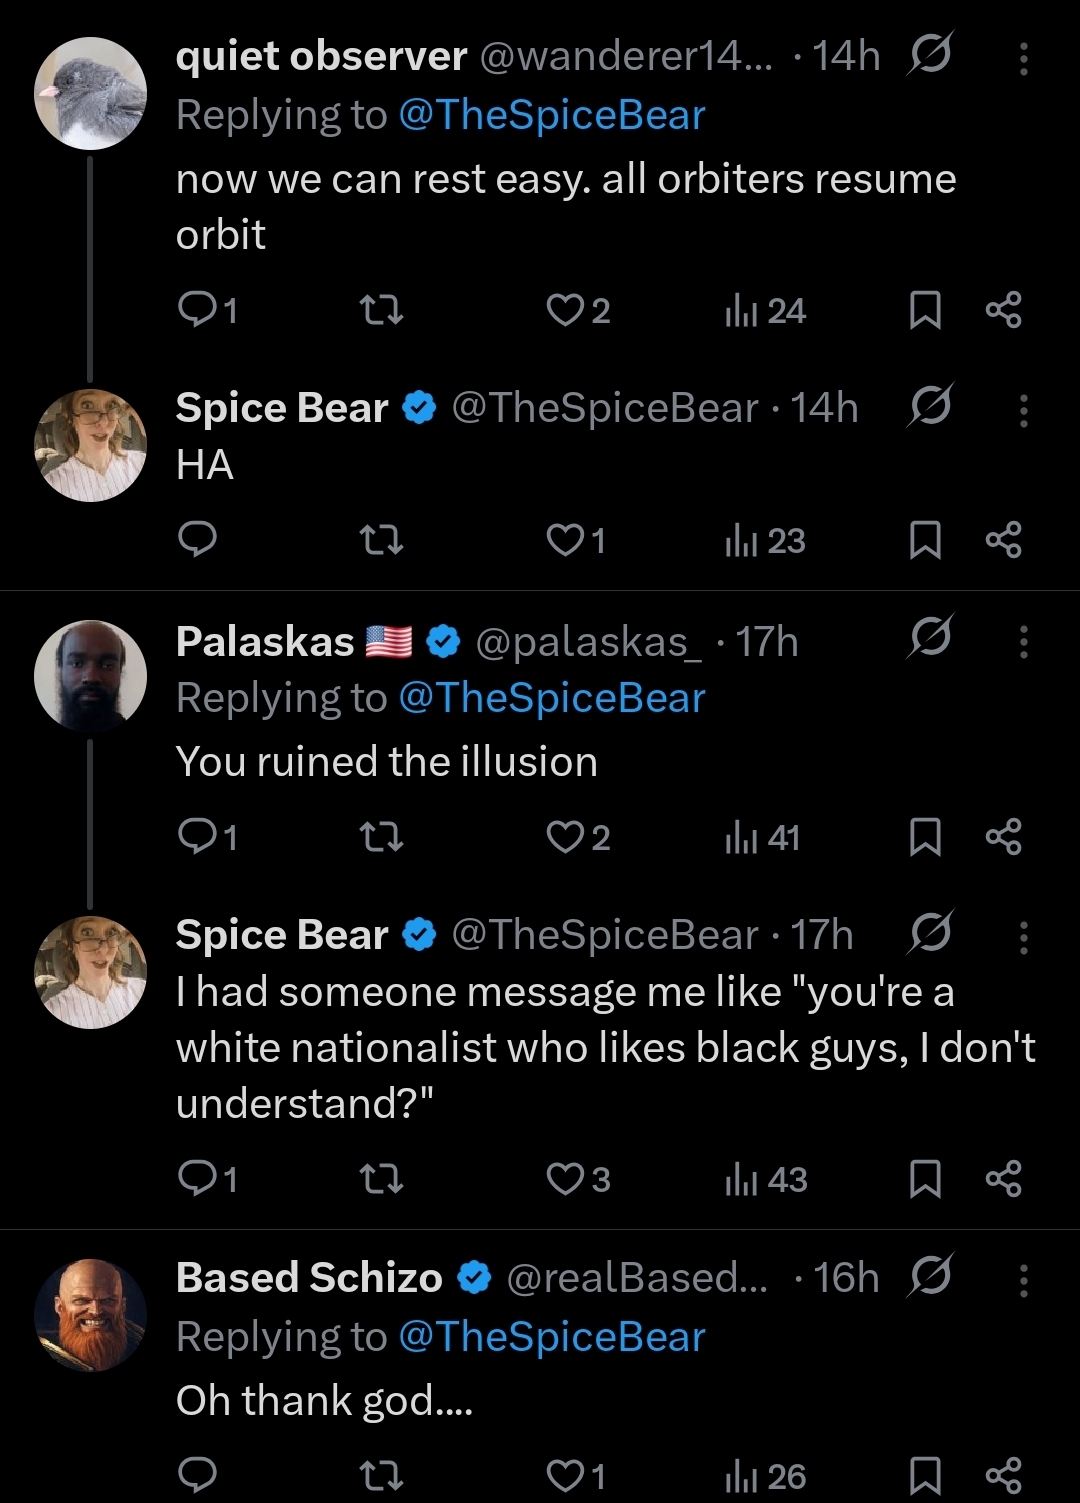1080x1503 pixels.
Task: Open the reply composer on Spice Bear's "HA" tweet
Action: pos(197,540)
